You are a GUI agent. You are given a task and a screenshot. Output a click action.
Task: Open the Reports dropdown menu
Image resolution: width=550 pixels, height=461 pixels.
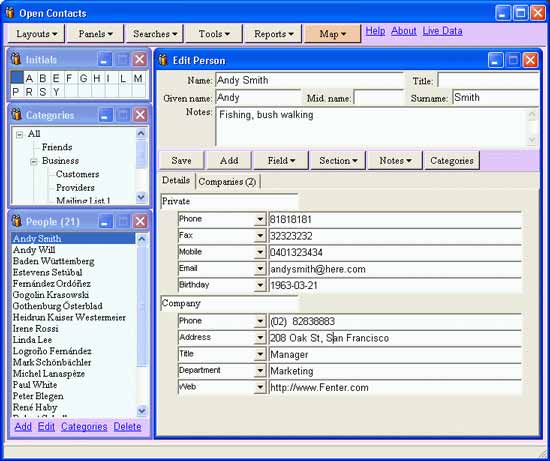[273, 34]
